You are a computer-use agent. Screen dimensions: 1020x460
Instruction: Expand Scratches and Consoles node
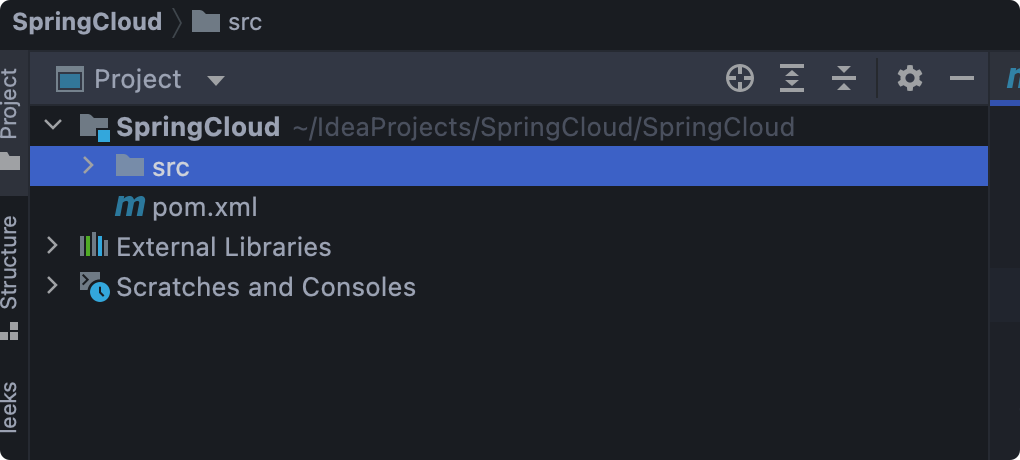pyautogui.click(x=54, y=287)
